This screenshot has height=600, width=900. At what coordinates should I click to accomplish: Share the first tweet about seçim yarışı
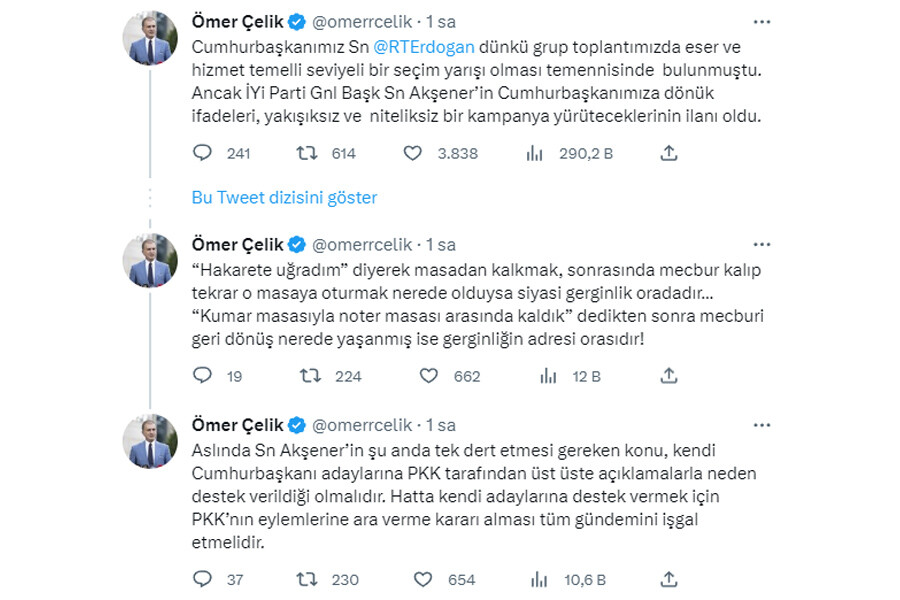(670, 153)
